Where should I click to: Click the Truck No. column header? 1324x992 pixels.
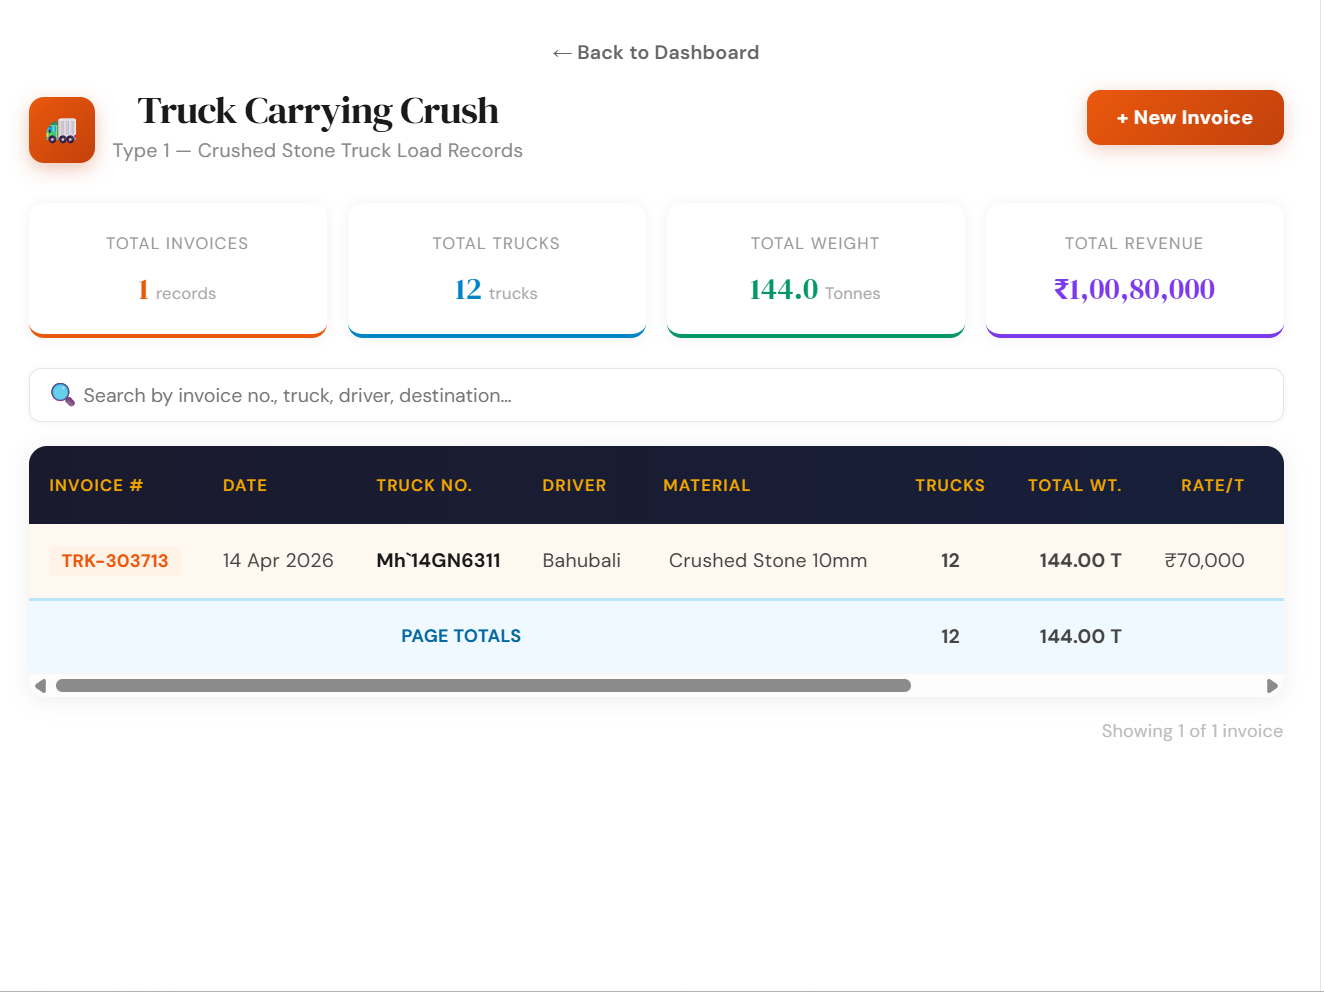point(424,486)
